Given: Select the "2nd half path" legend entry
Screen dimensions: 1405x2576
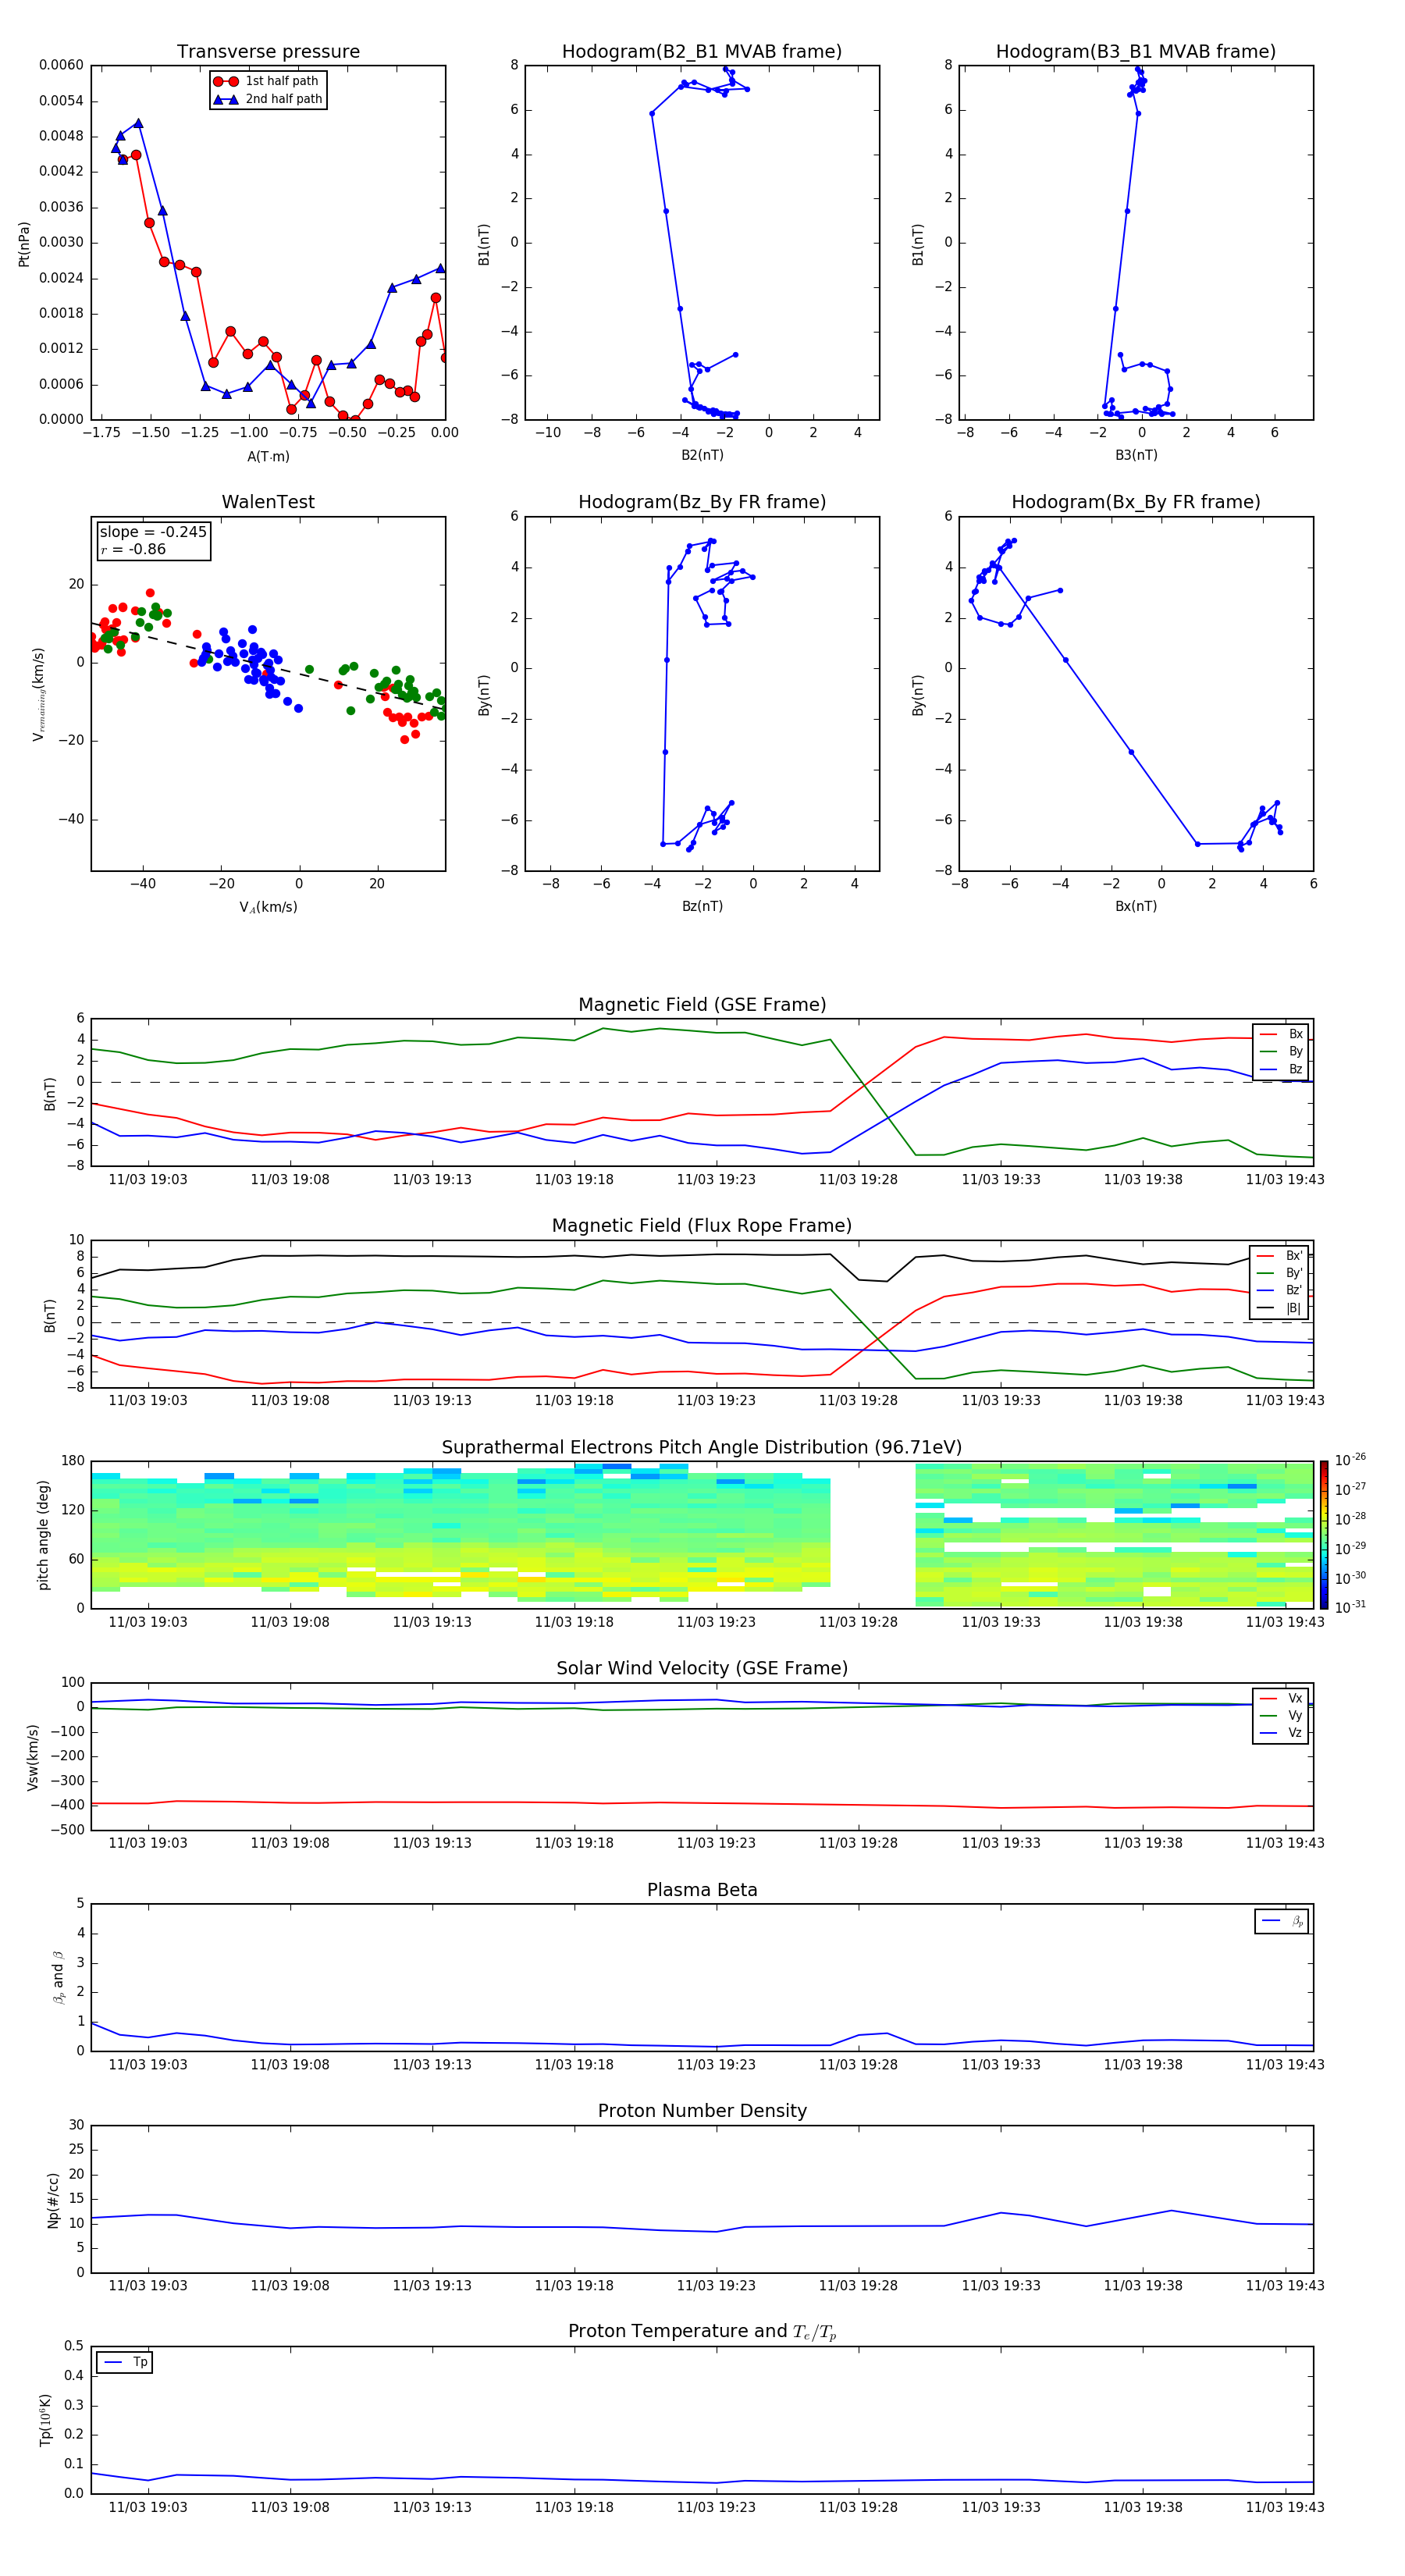Looking at the screenshot, I should 268,99.
